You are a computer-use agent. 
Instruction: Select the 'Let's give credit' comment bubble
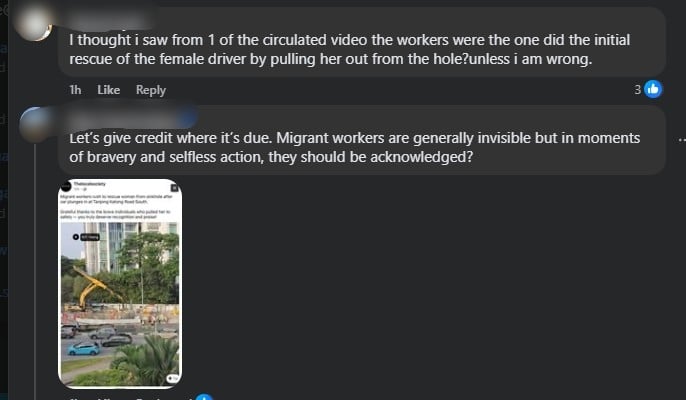(x=362, y=140)
